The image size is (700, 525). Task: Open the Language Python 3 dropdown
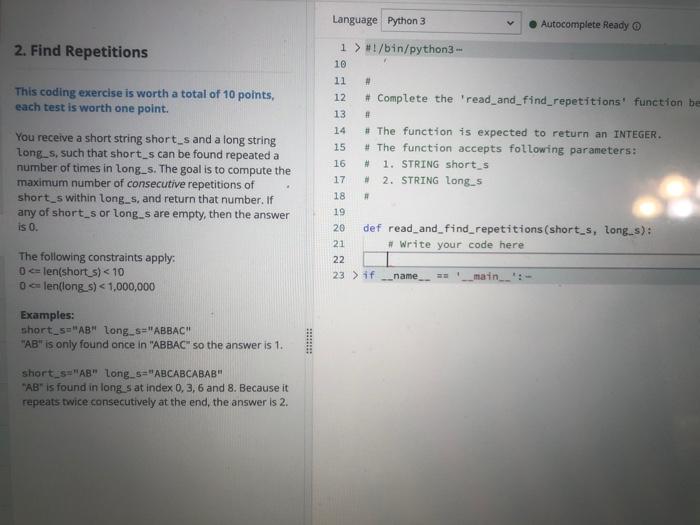(x=451, y=21)
